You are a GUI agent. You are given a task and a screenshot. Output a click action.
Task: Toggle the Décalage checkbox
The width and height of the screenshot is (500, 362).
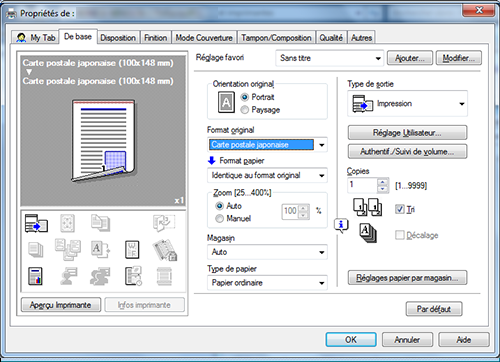(400, 235)
